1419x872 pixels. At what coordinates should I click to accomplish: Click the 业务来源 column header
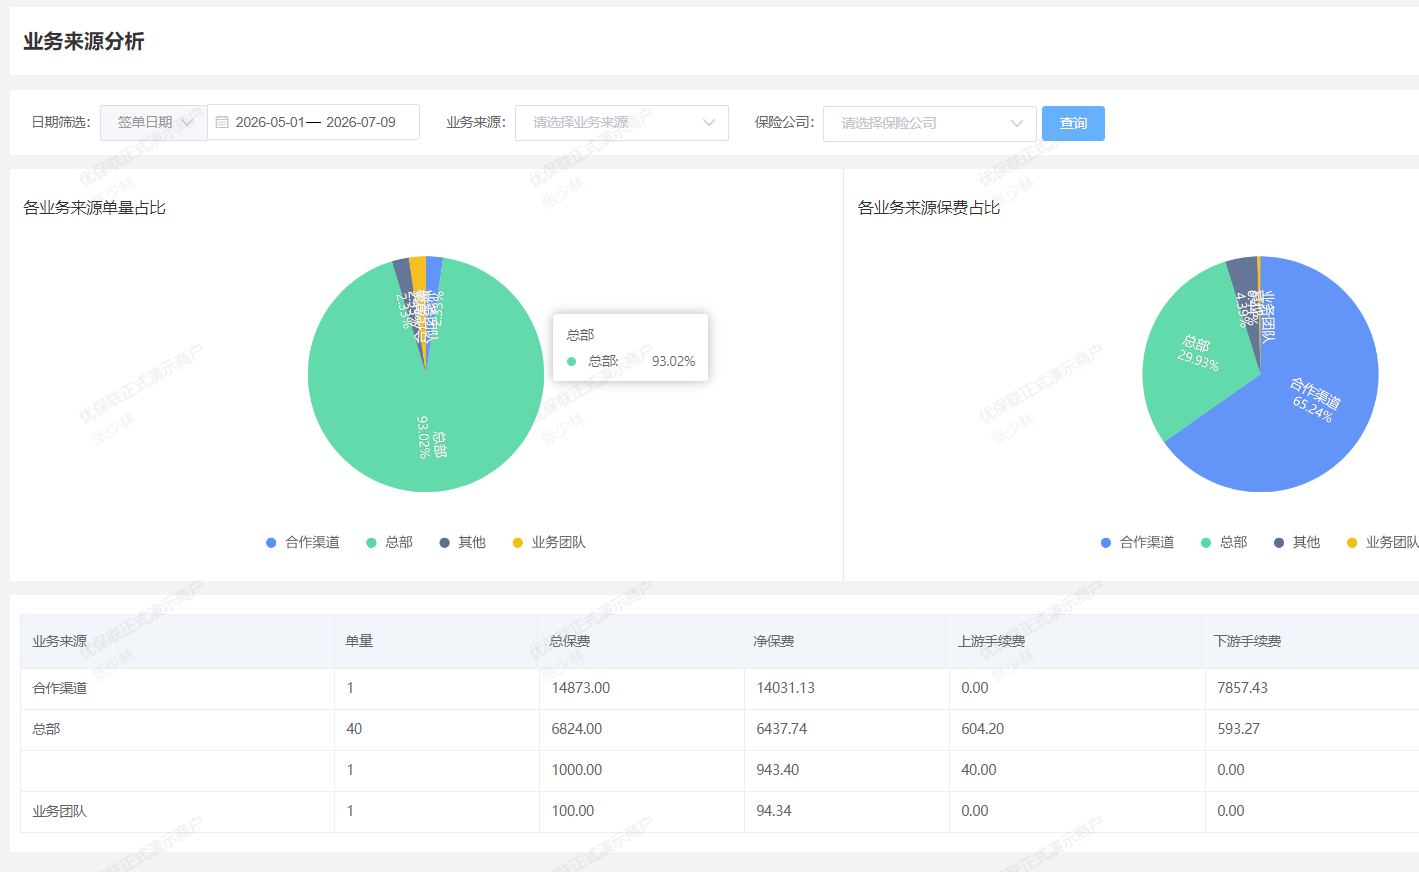[x=177, y=641]
